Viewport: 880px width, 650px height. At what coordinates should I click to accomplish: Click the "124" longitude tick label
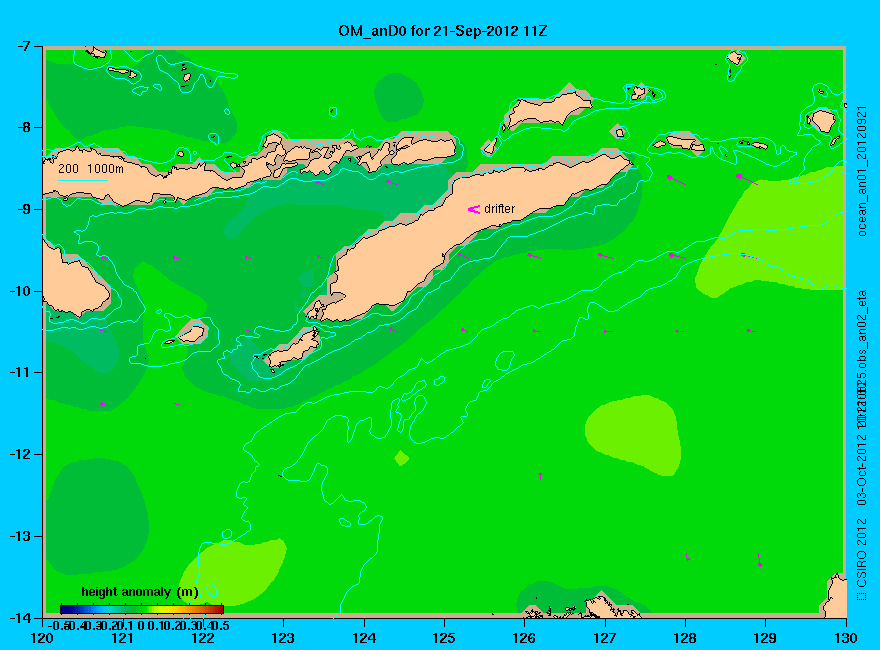[364, 638]
